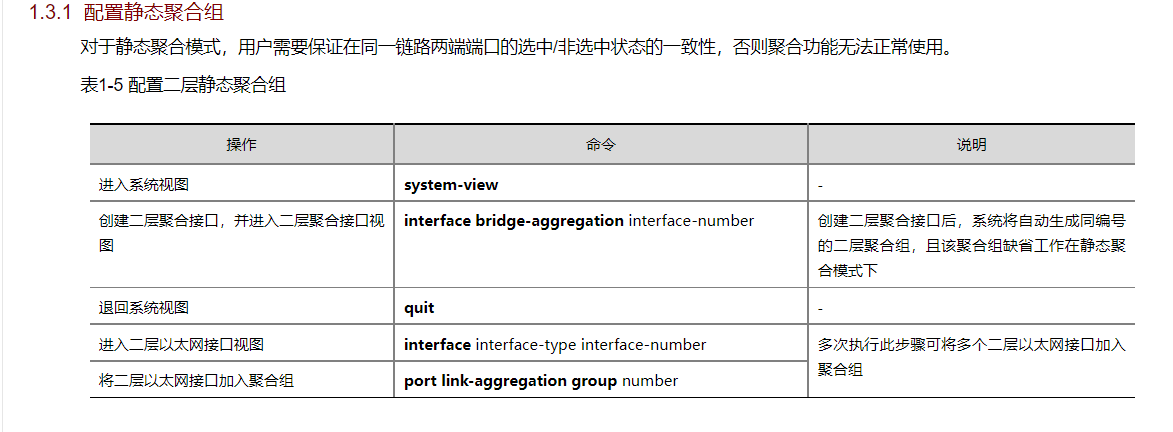
Task: Click the description about 系统将自动生成同编号
Action: [971, 246]
